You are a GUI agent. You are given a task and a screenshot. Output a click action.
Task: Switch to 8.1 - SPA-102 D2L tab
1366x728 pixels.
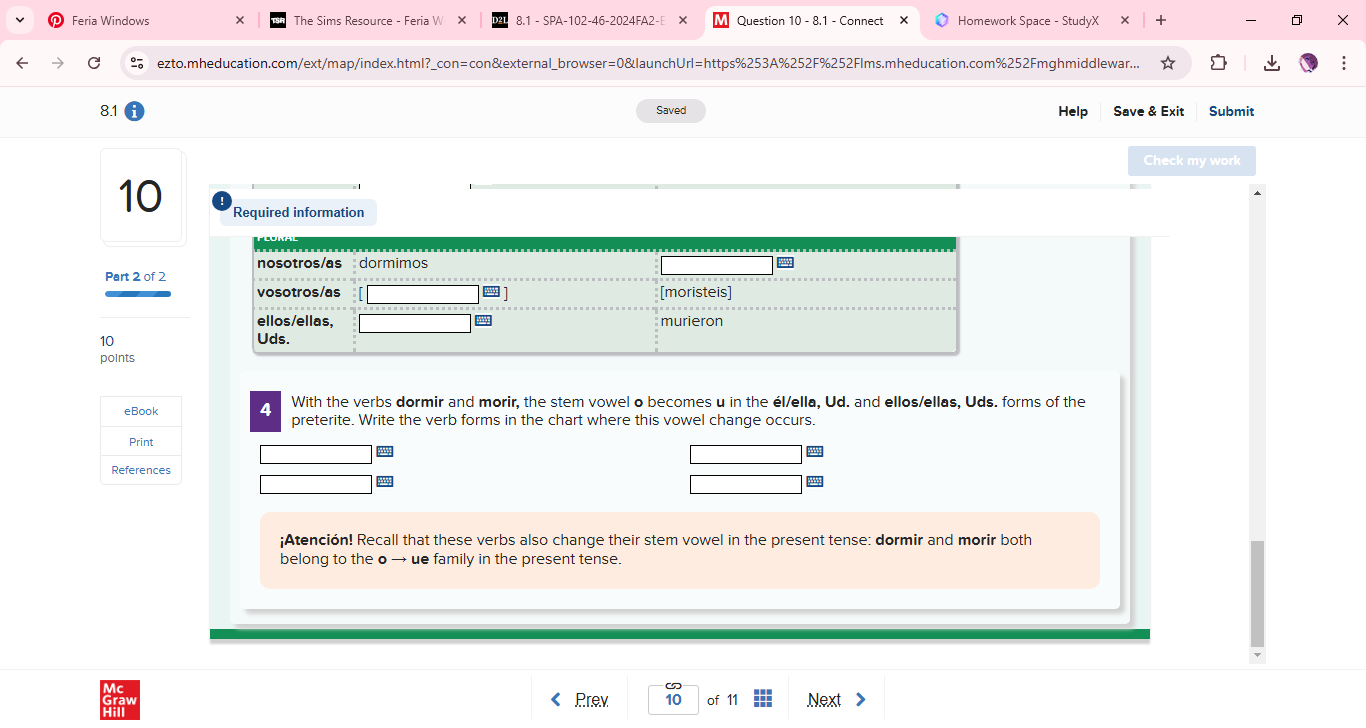590,20
